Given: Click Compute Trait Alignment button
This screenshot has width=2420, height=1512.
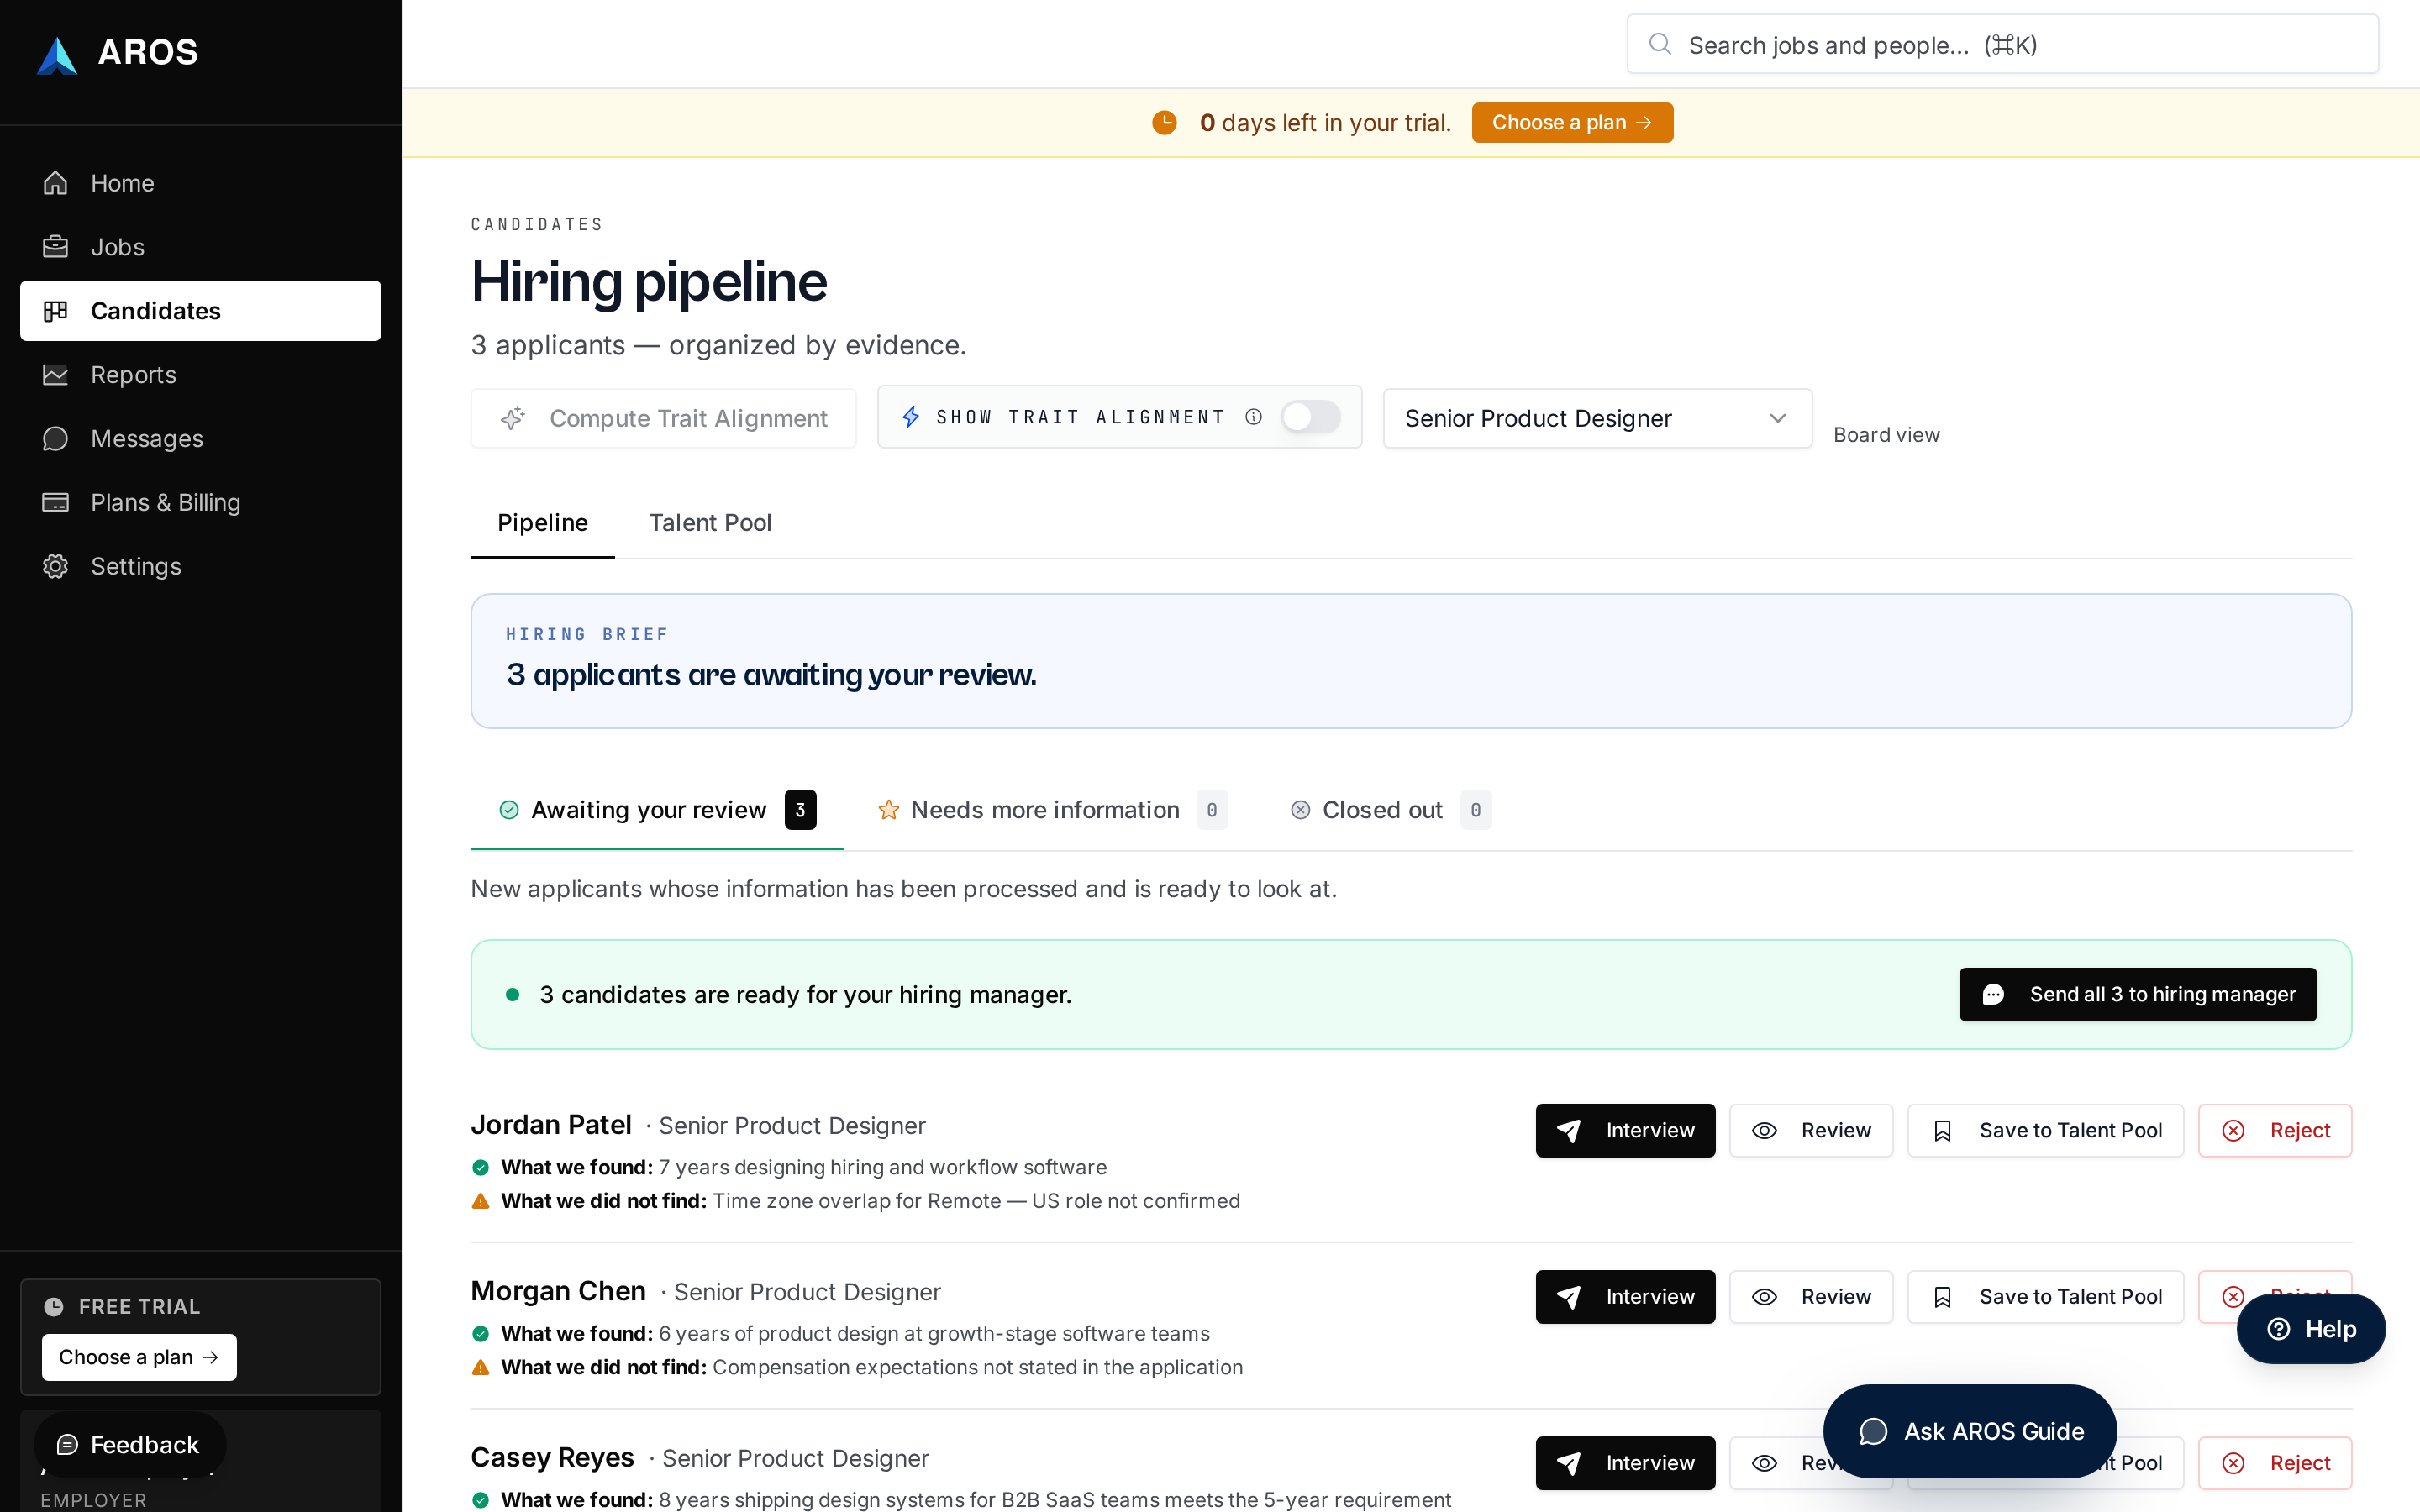Looking at the screenshot, I should click(x=663, y=418).
